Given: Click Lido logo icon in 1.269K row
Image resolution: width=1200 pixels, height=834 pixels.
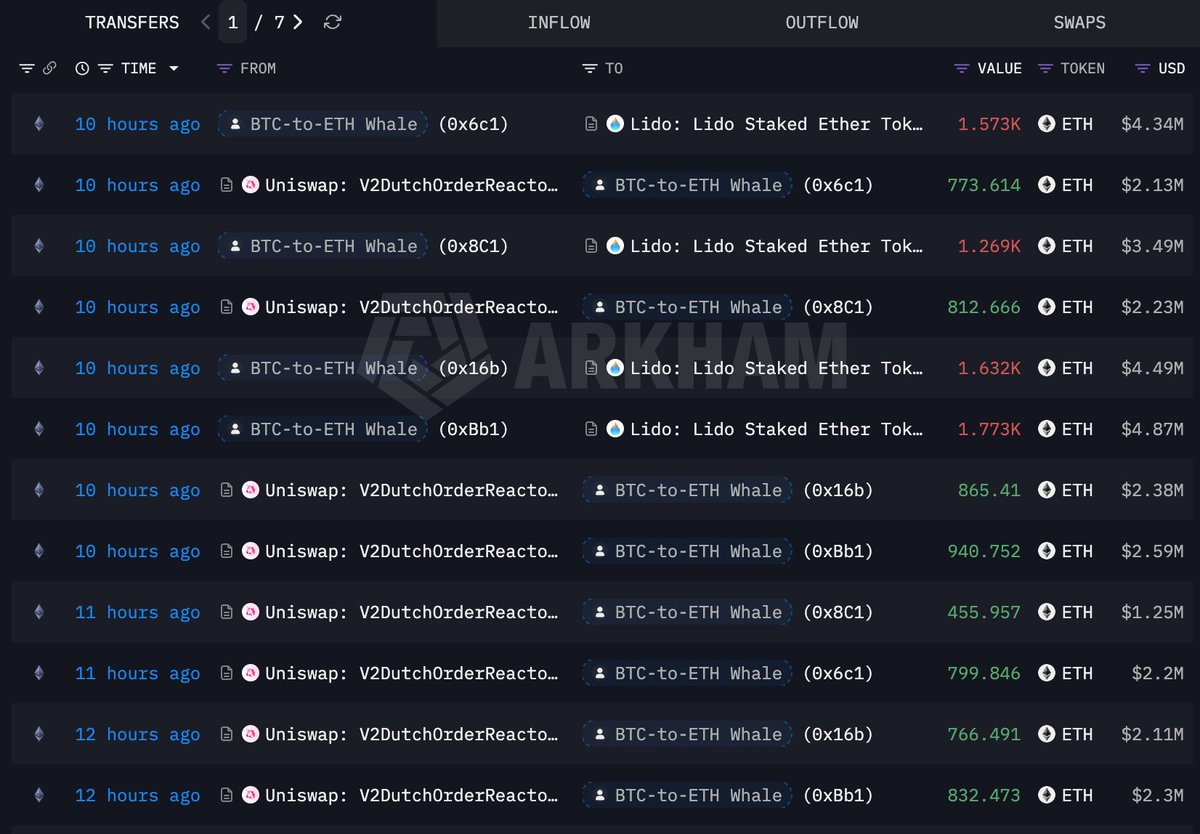Looking at the screenshot, I should coord(615,246).
